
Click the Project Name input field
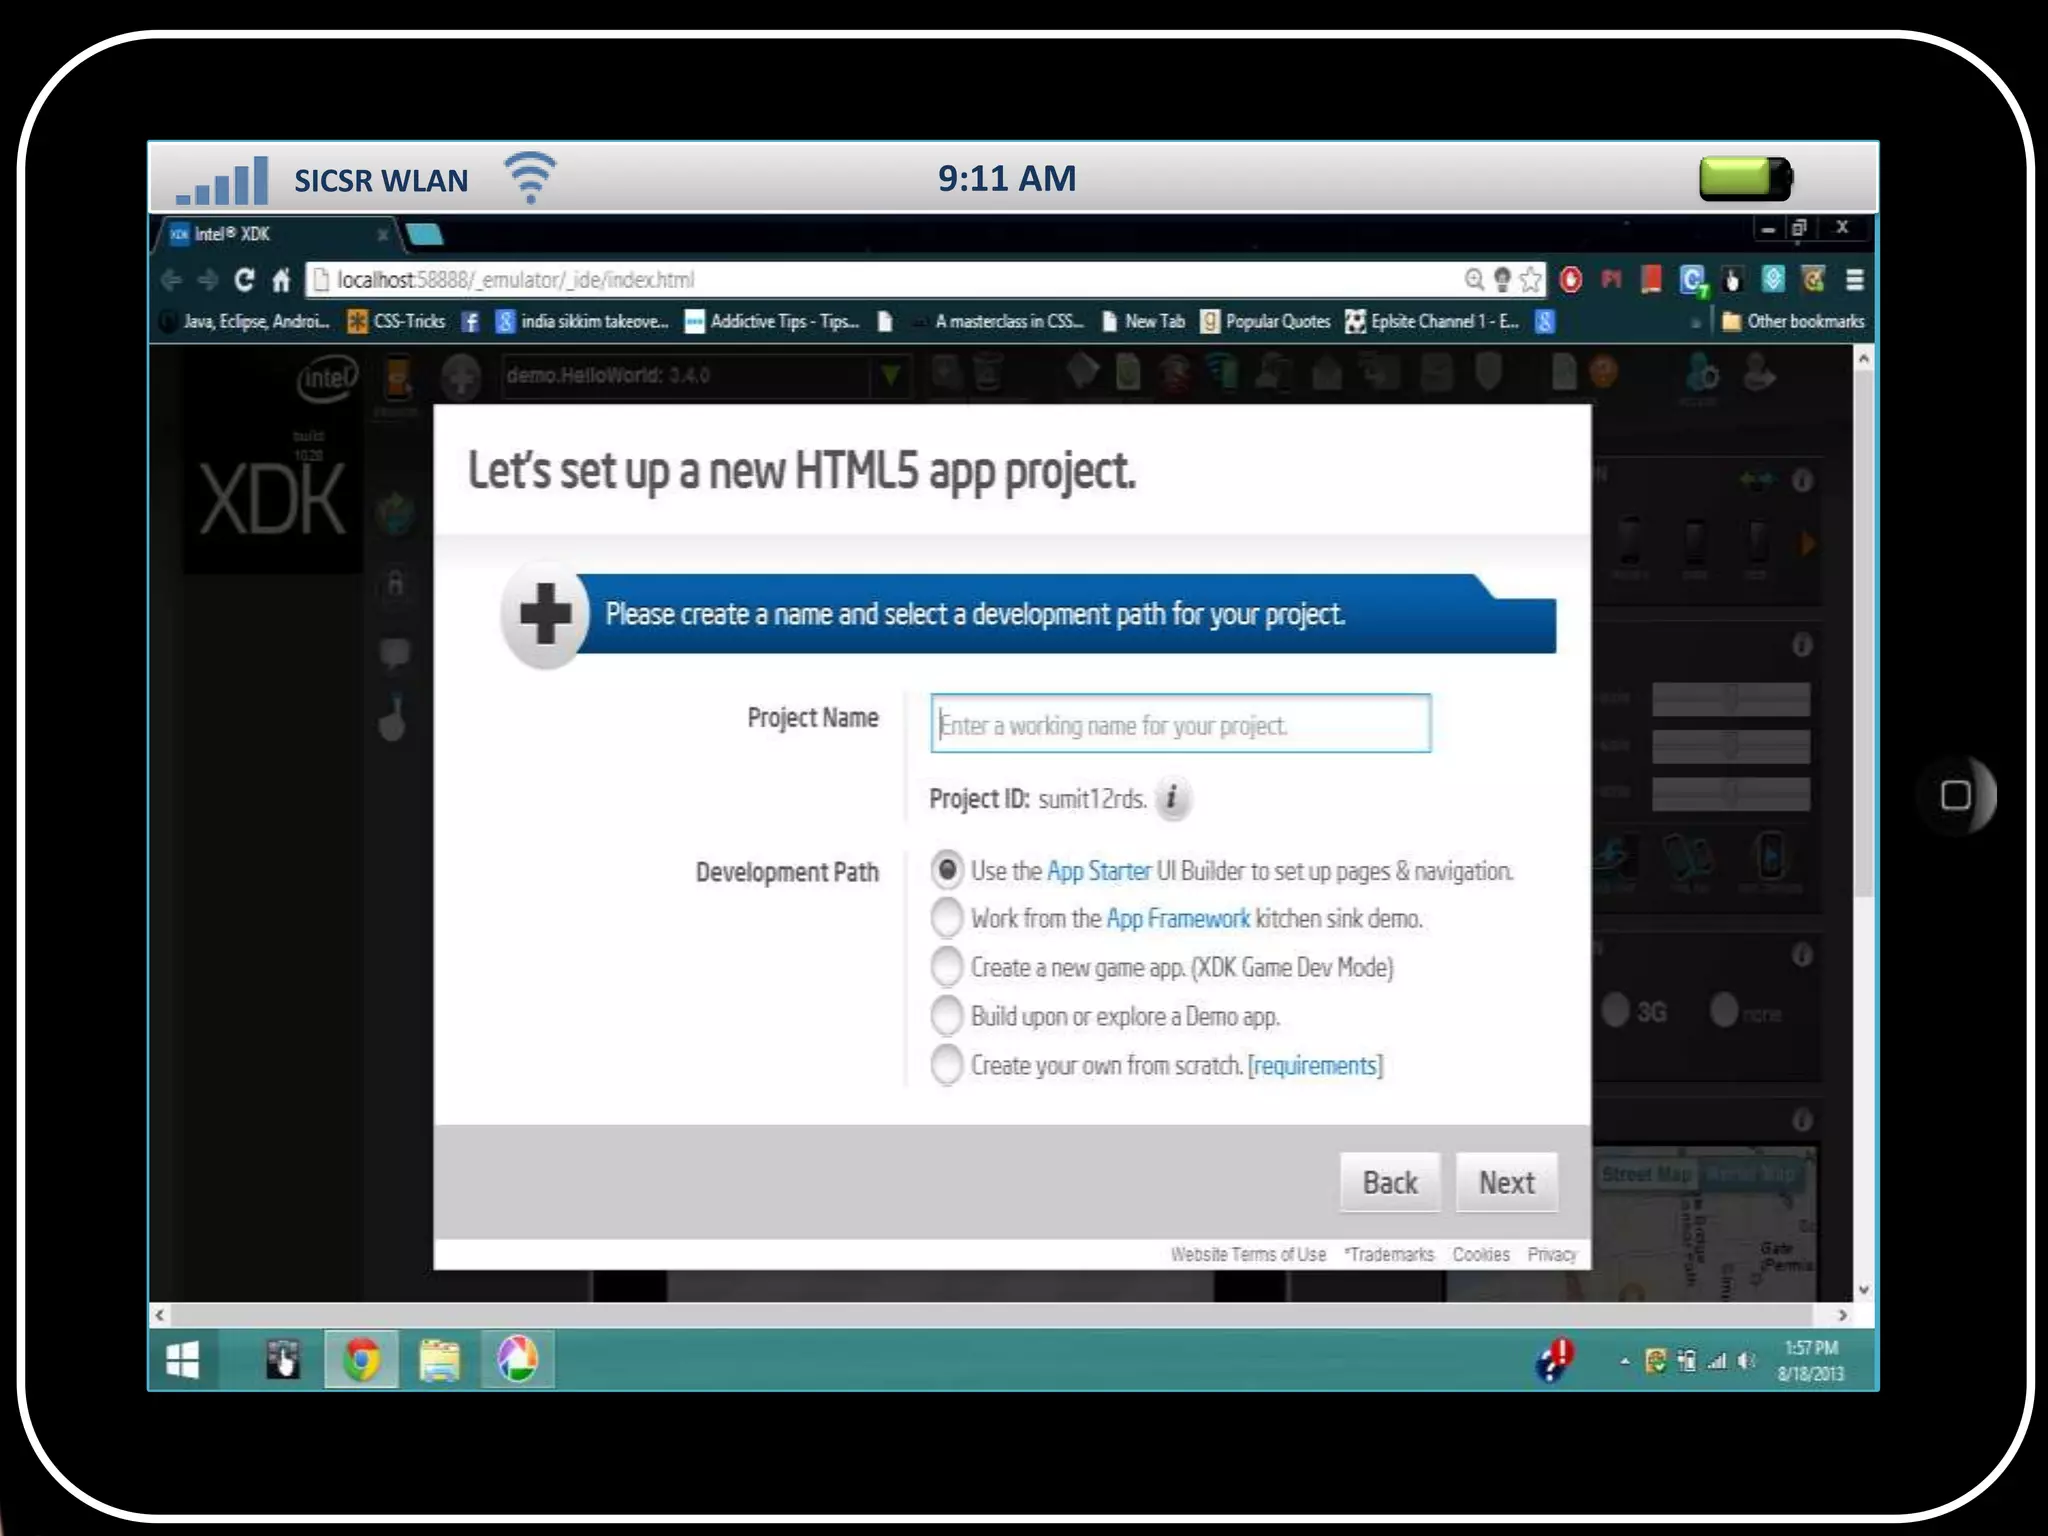tap(1180, 724)
